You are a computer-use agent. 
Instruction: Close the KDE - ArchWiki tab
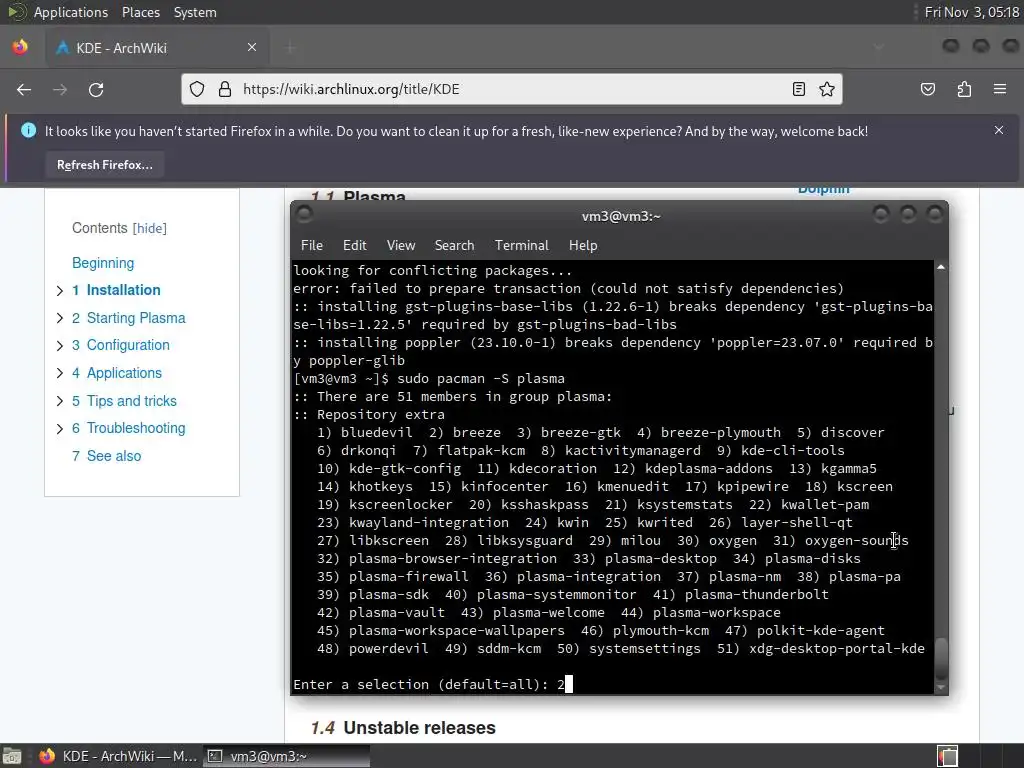coord(251,48)
